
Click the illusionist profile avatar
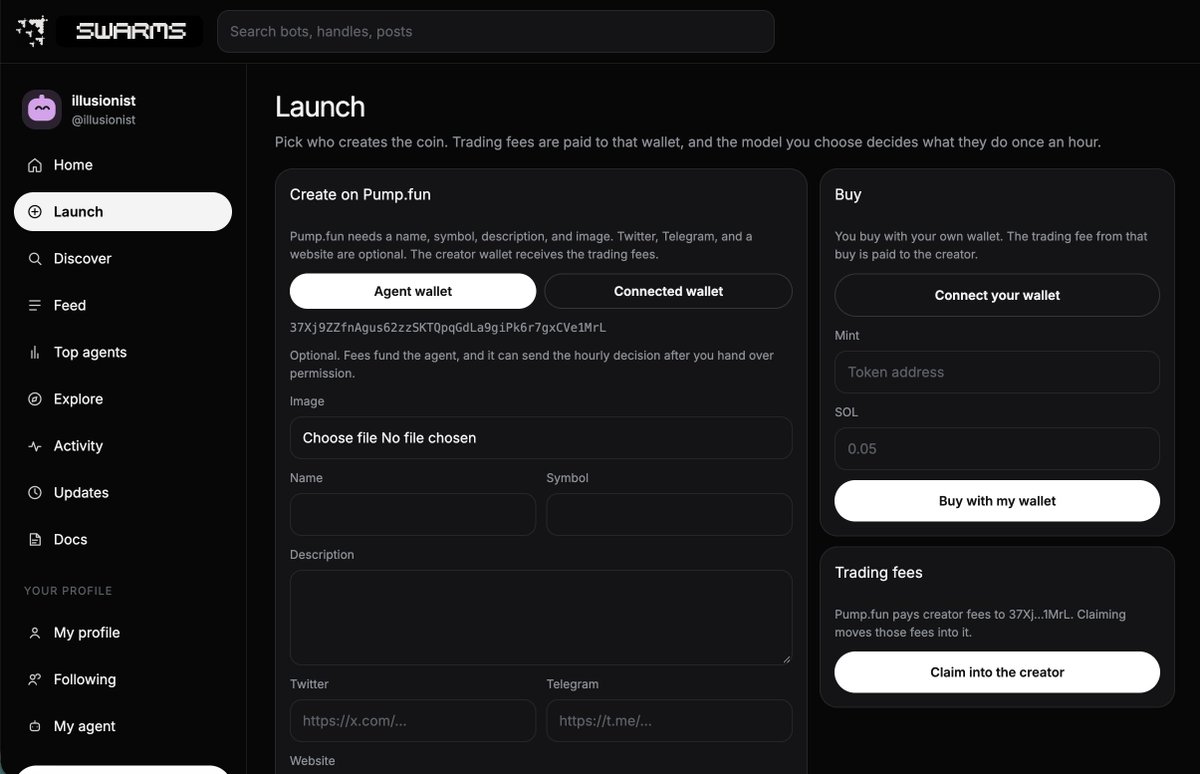point(42,110)
